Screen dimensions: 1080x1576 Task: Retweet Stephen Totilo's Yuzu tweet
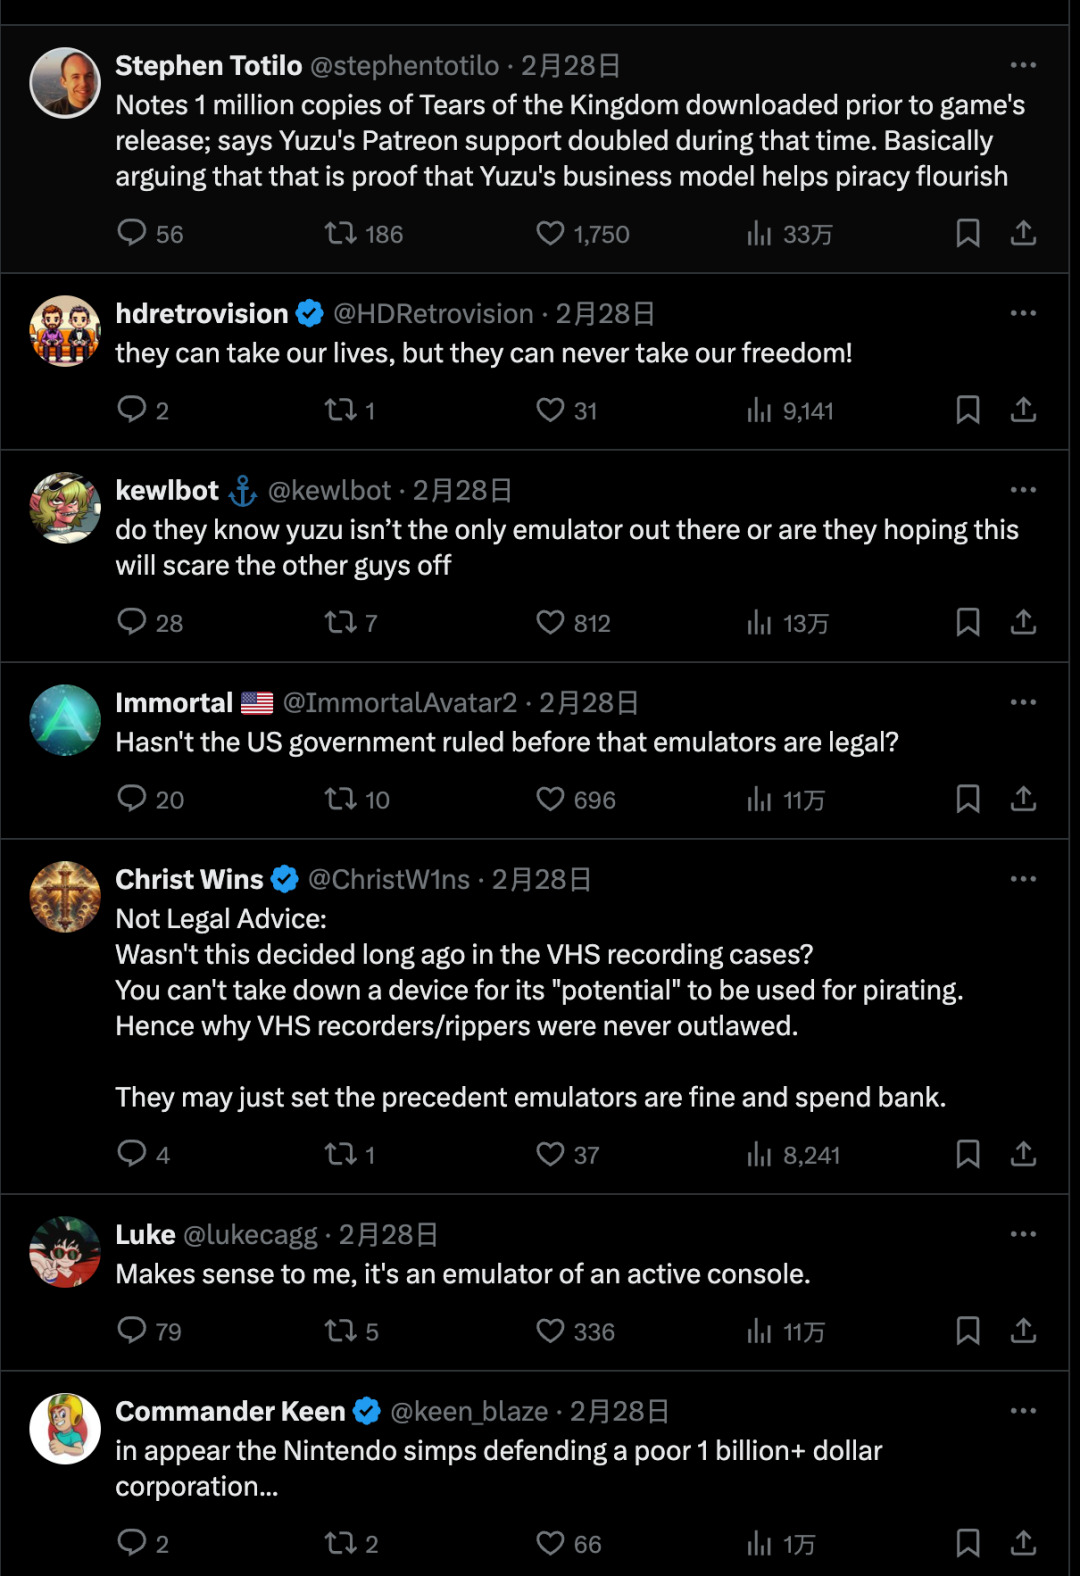pyautogui.click(x=340, y=233)
